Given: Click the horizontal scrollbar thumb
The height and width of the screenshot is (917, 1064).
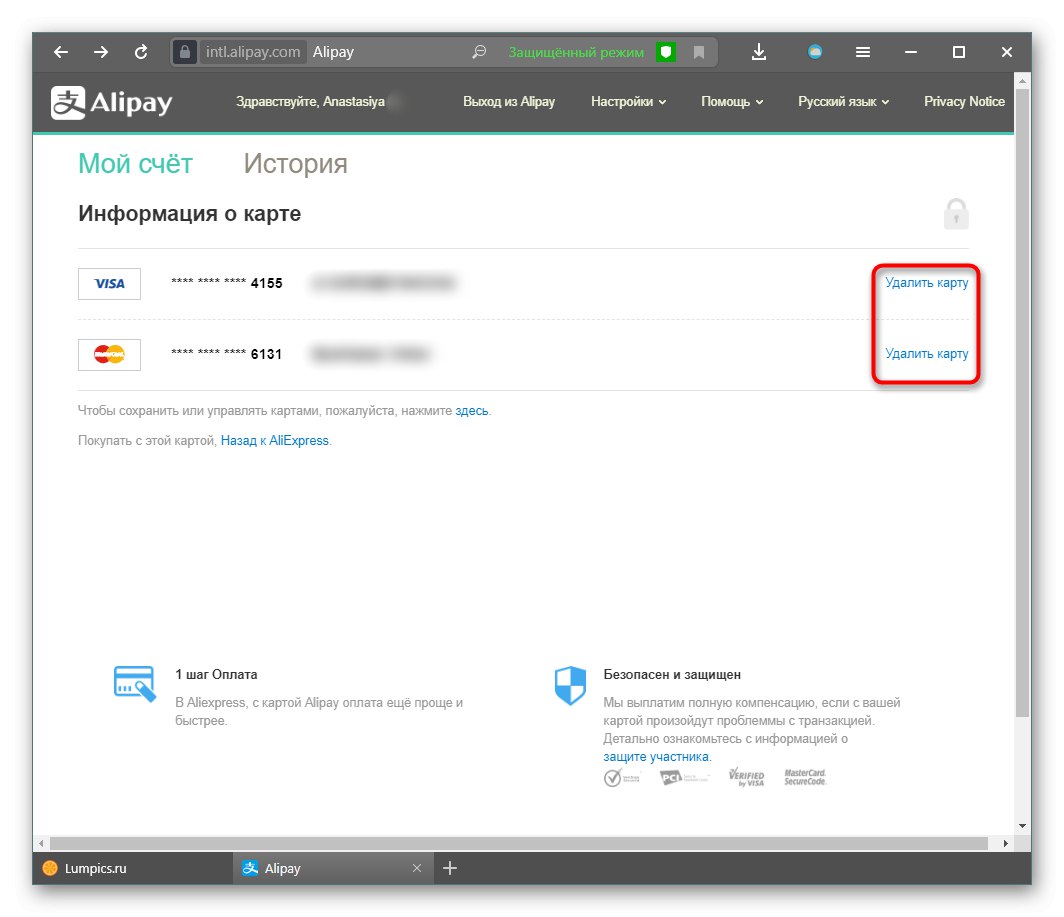Looking at the screenshot, I should (x=519, y=843).
